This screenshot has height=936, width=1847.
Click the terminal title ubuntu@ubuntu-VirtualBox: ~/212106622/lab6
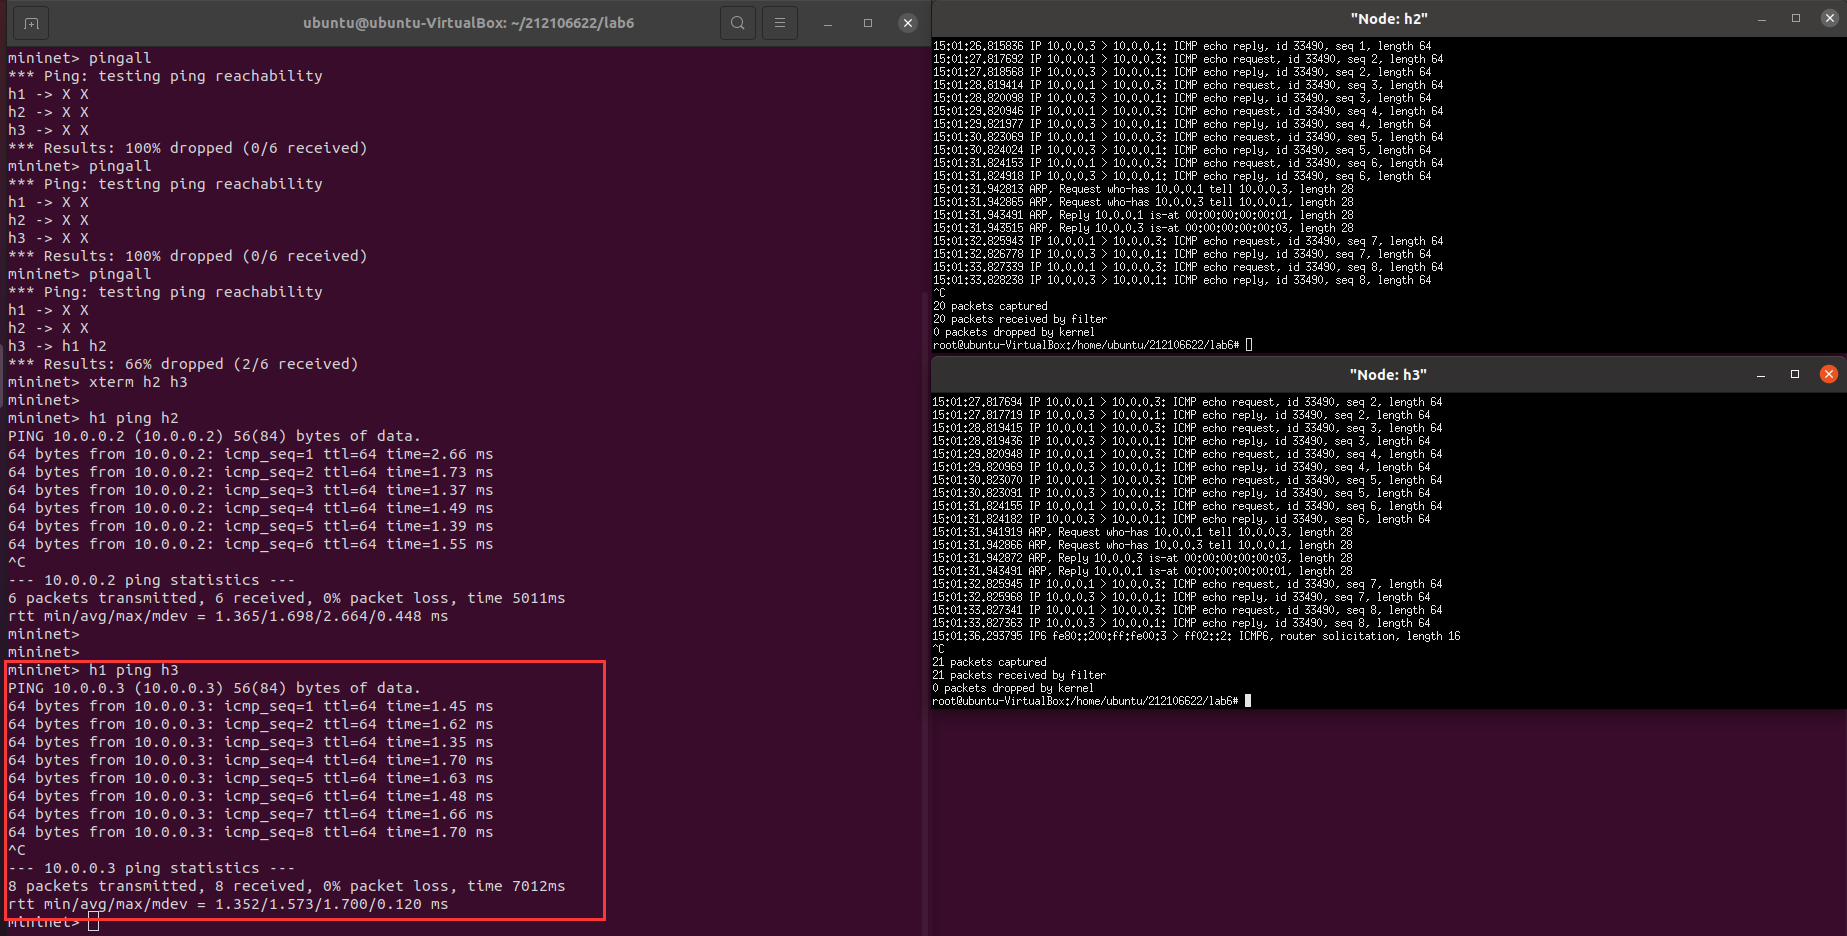(469, 23)
